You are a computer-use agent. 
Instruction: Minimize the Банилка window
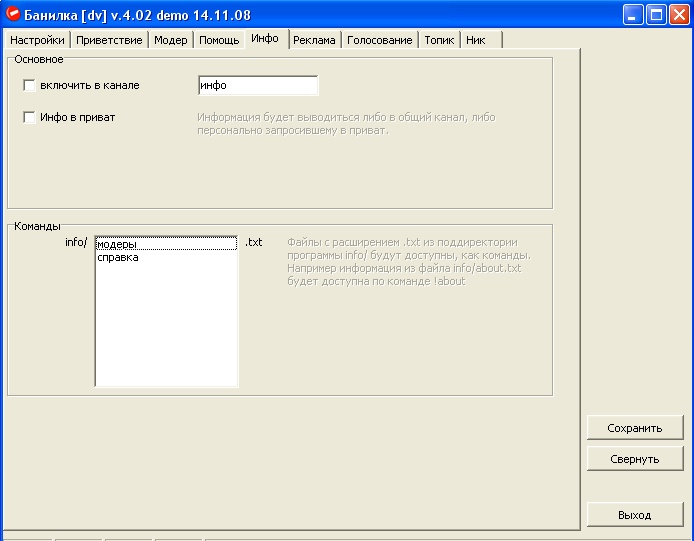pyautogui.click(x=633, y=15)
